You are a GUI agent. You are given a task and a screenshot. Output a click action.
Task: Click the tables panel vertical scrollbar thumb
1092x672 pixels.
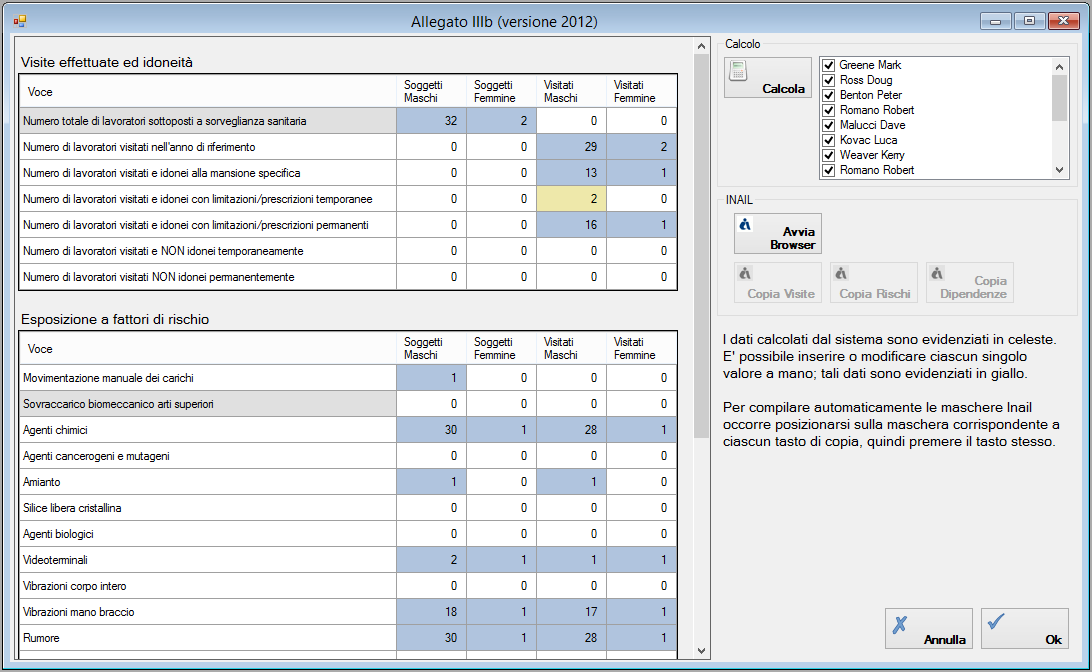click(701, 246)
